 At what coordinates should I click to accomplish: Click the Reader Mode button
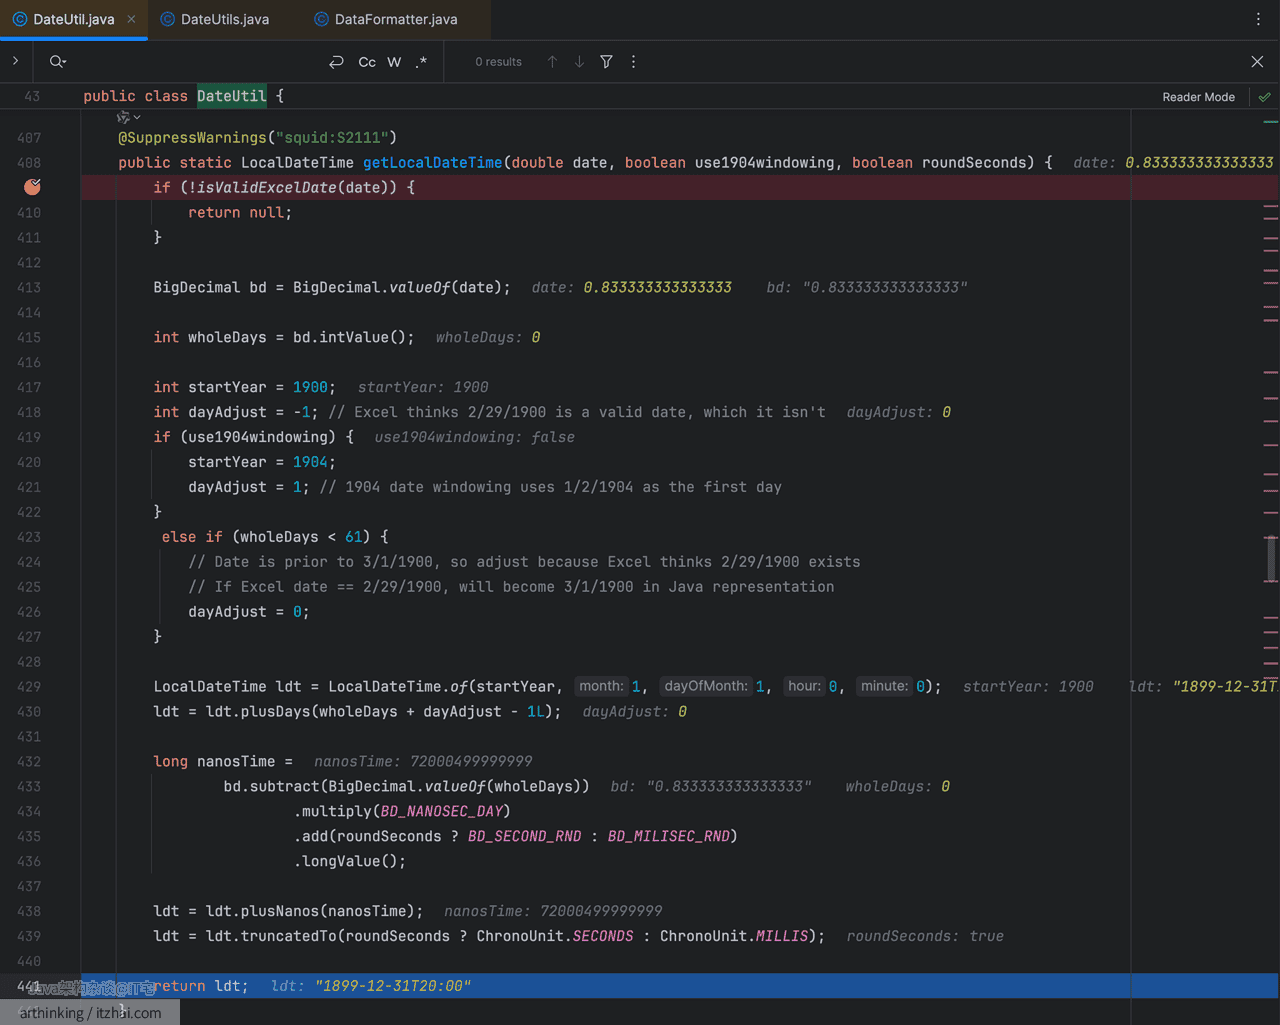click(x=1198, y=97)
